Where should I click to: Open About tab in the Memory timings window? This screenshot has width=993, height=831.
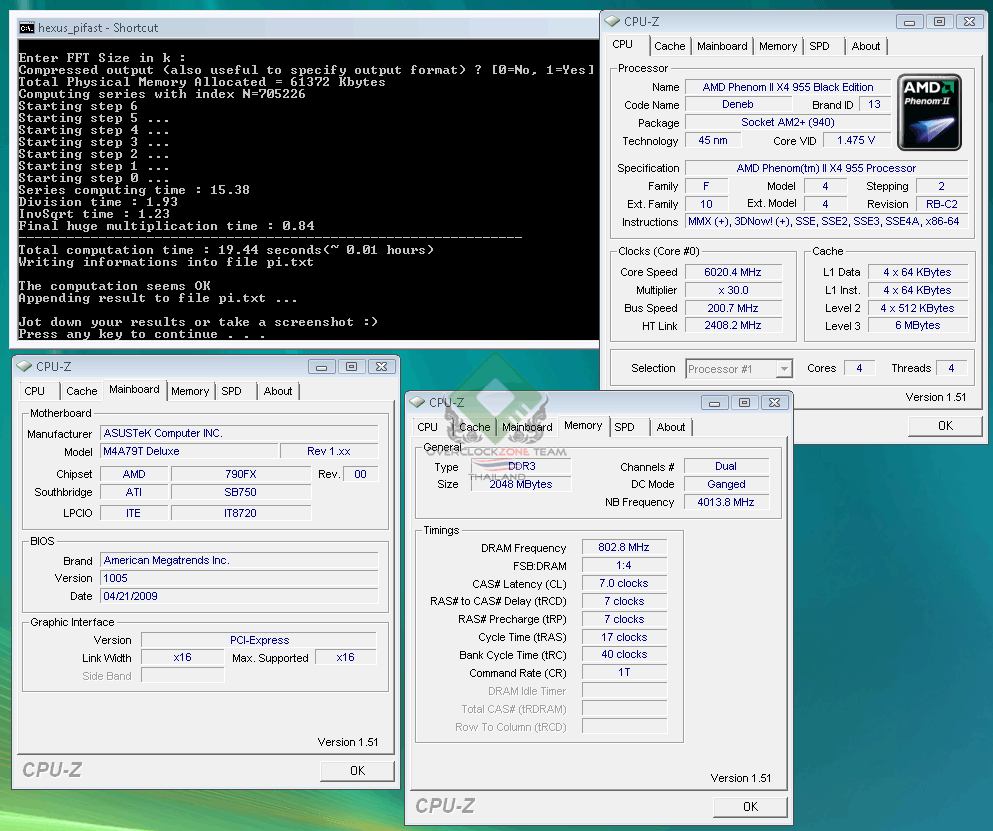(671, 428)
